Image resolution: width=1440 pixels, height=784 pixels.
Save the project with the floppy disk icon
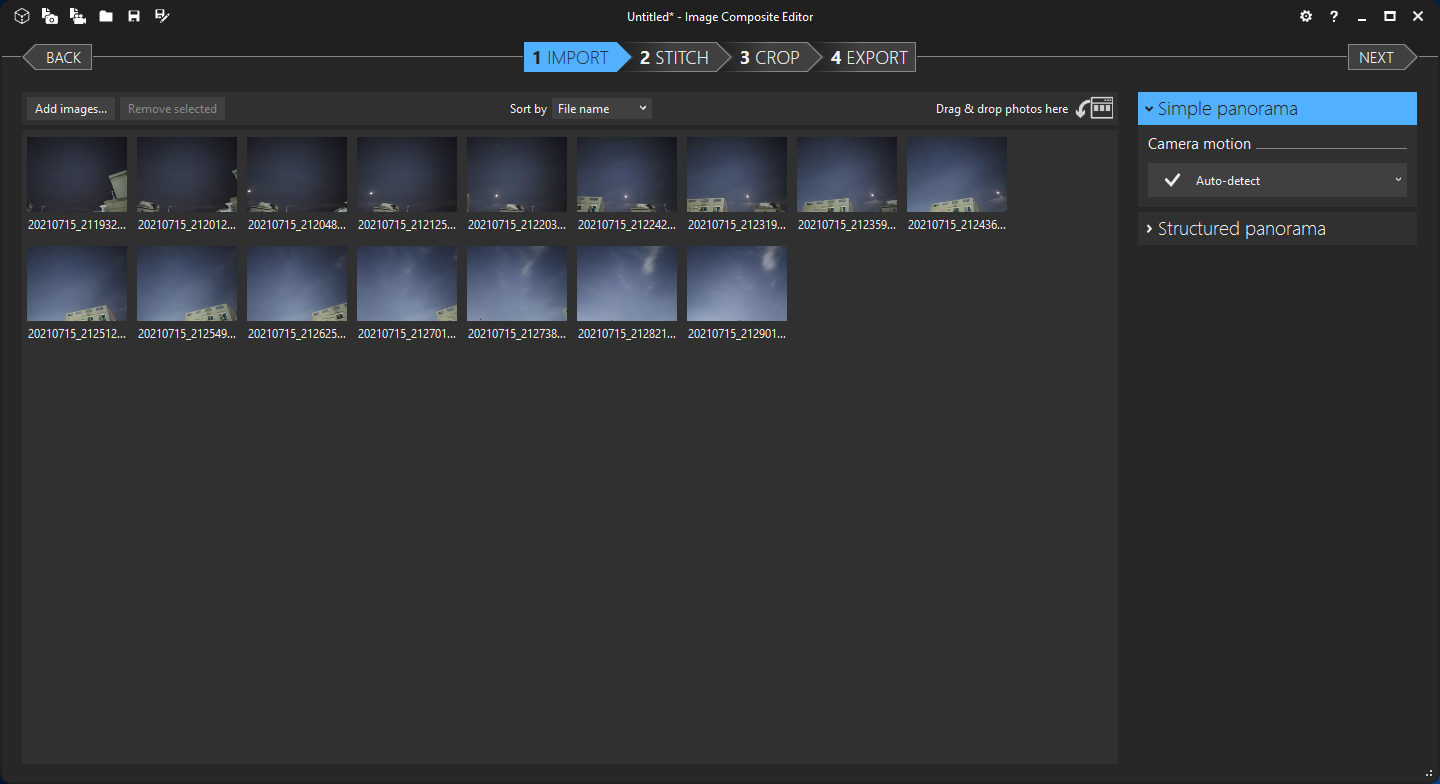(x=134, y=16)
